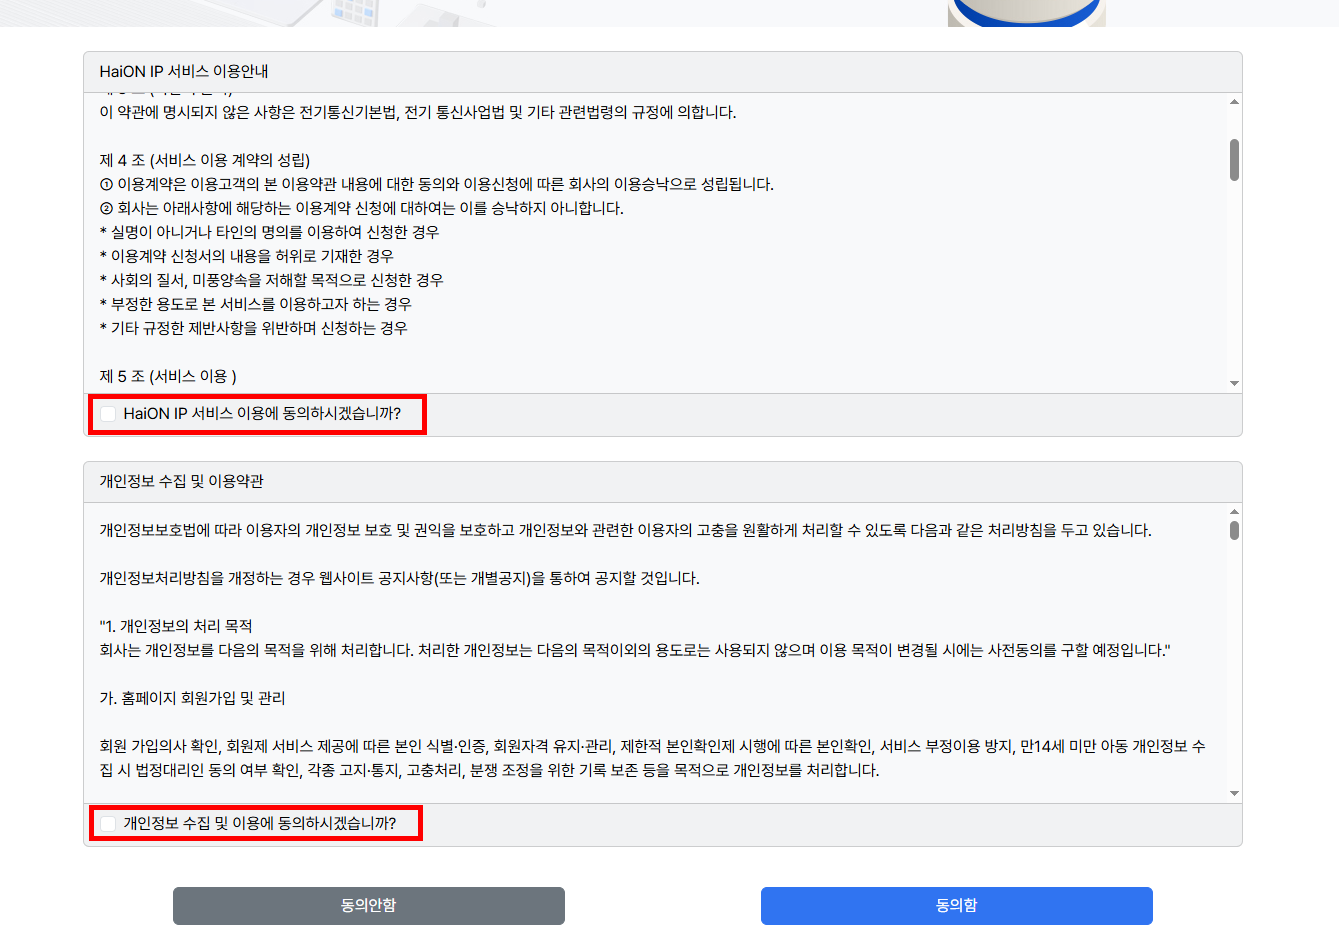
Task: Click the '가. 홈페이지 회원가입 및 관리' line
Action: pos(192,699)
